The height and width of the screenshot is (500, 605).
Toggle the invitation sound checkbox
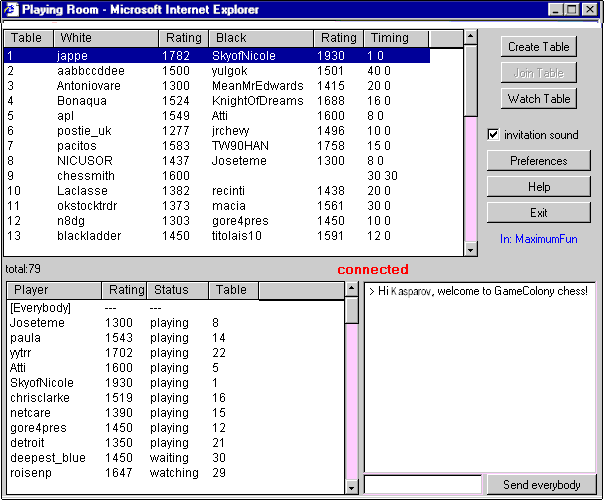493,135
